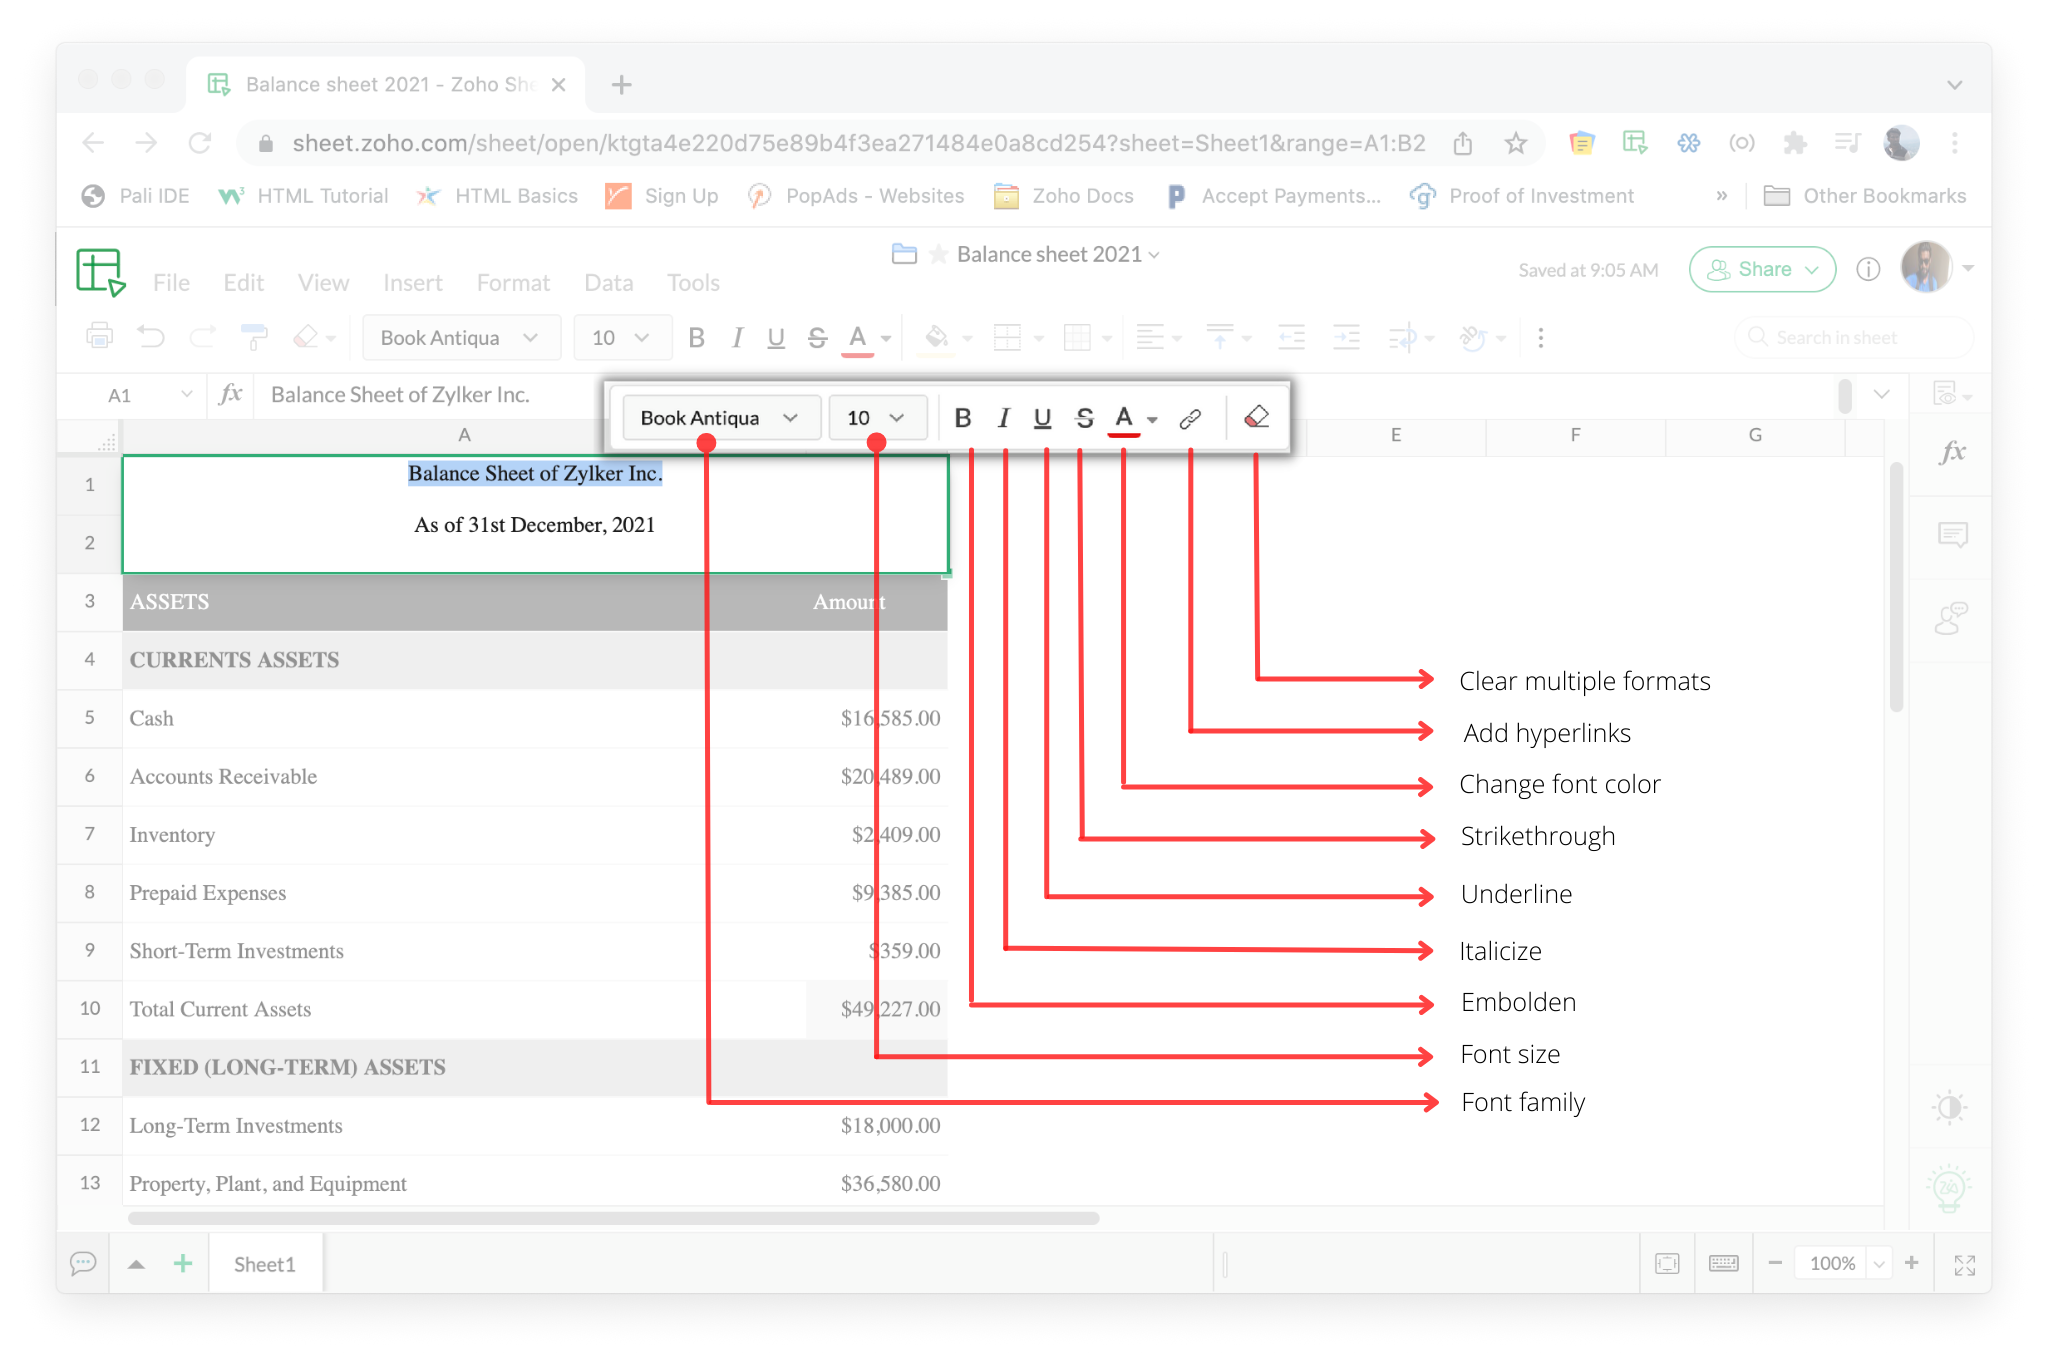Click the print icon in main toolbar
This screenshot has width=2048, height=1363.
click(99, 337)
